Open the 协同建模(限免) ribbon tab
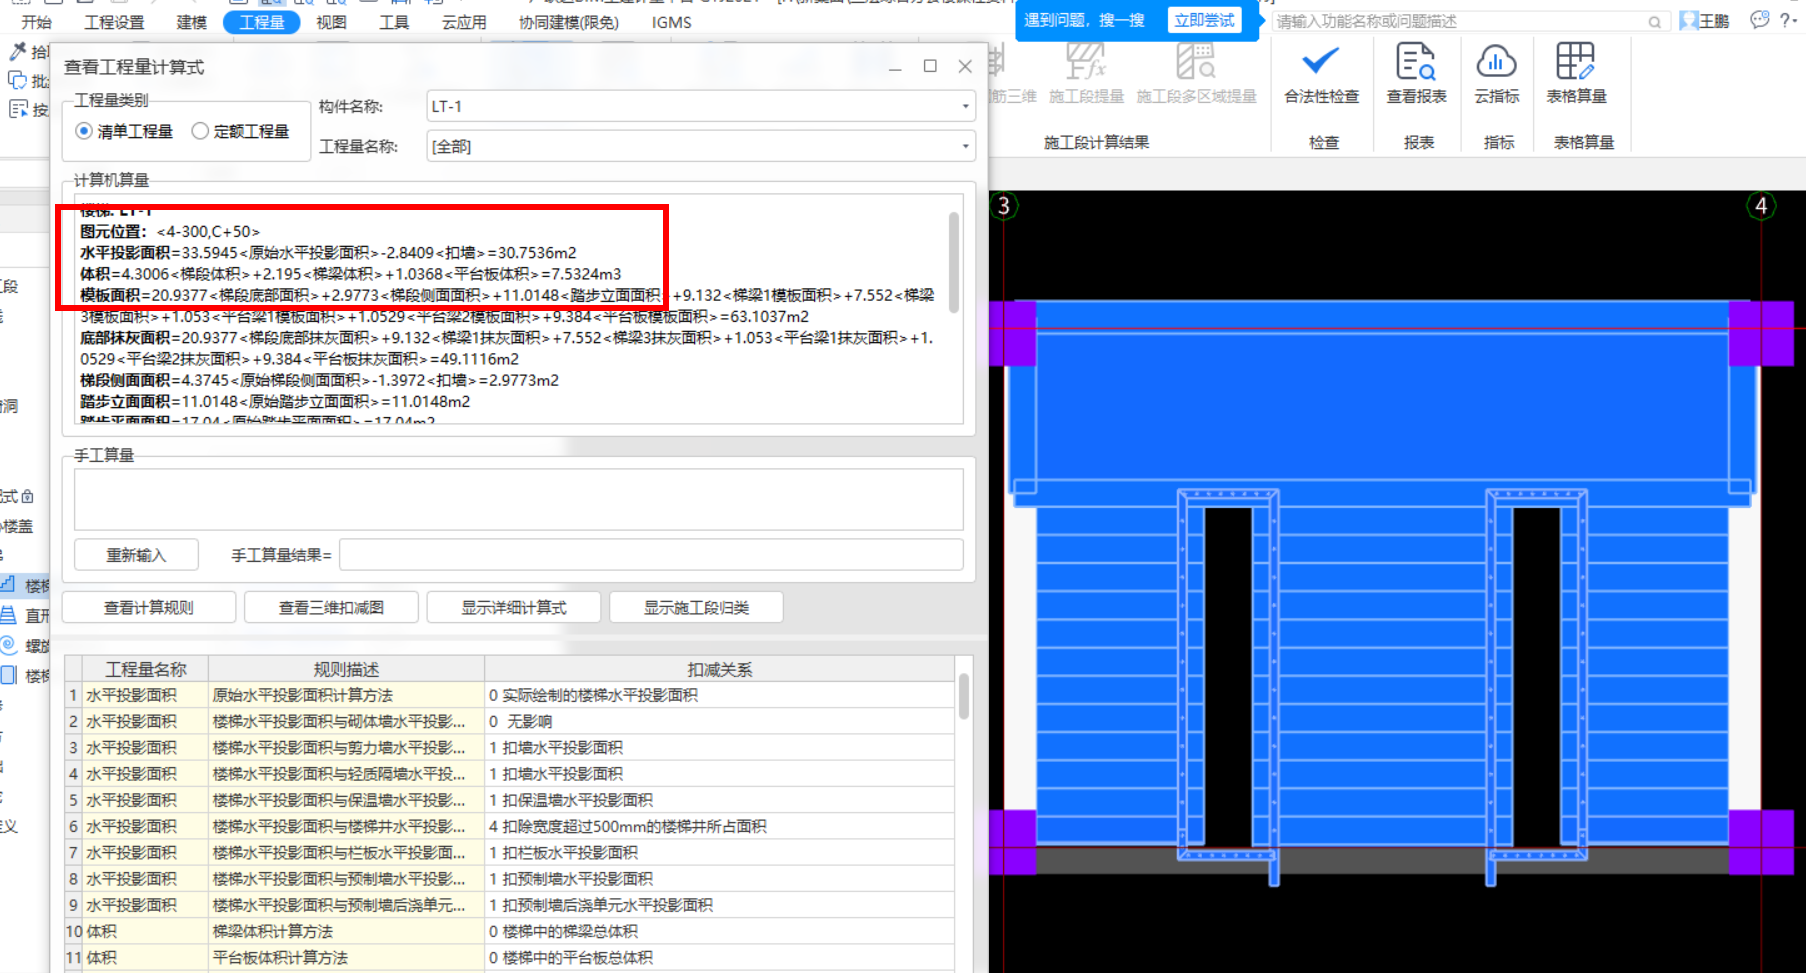 [569, 21]
